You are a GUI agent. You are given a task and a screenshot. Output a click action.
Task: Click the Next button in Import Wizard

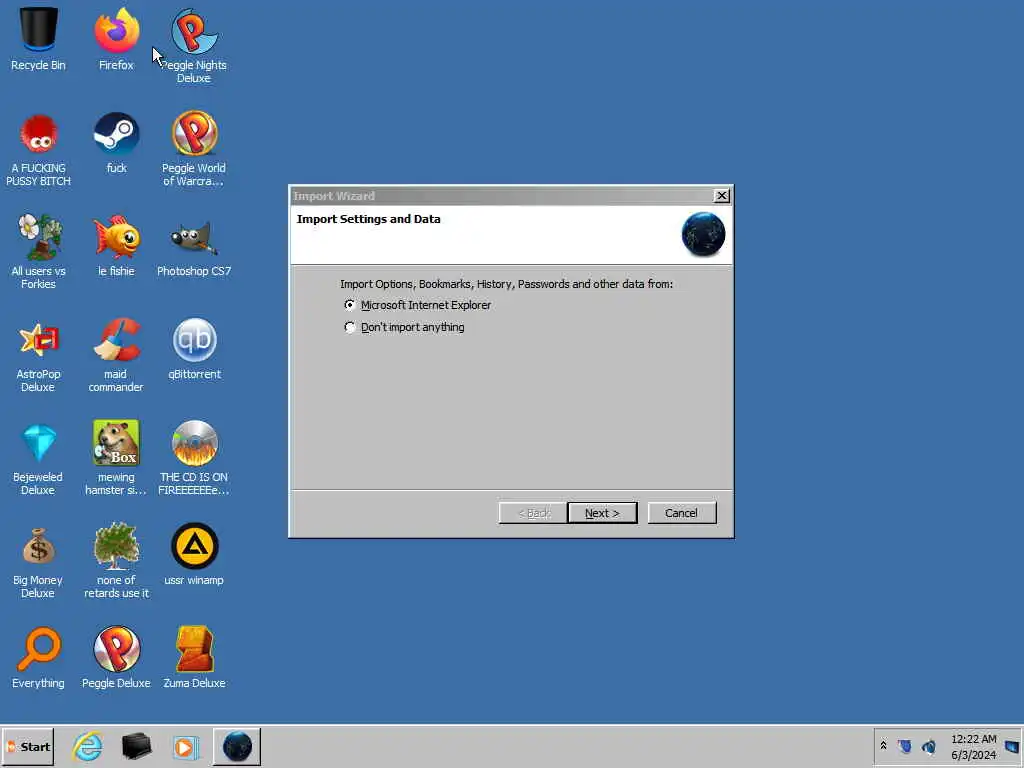pos(602,513)
